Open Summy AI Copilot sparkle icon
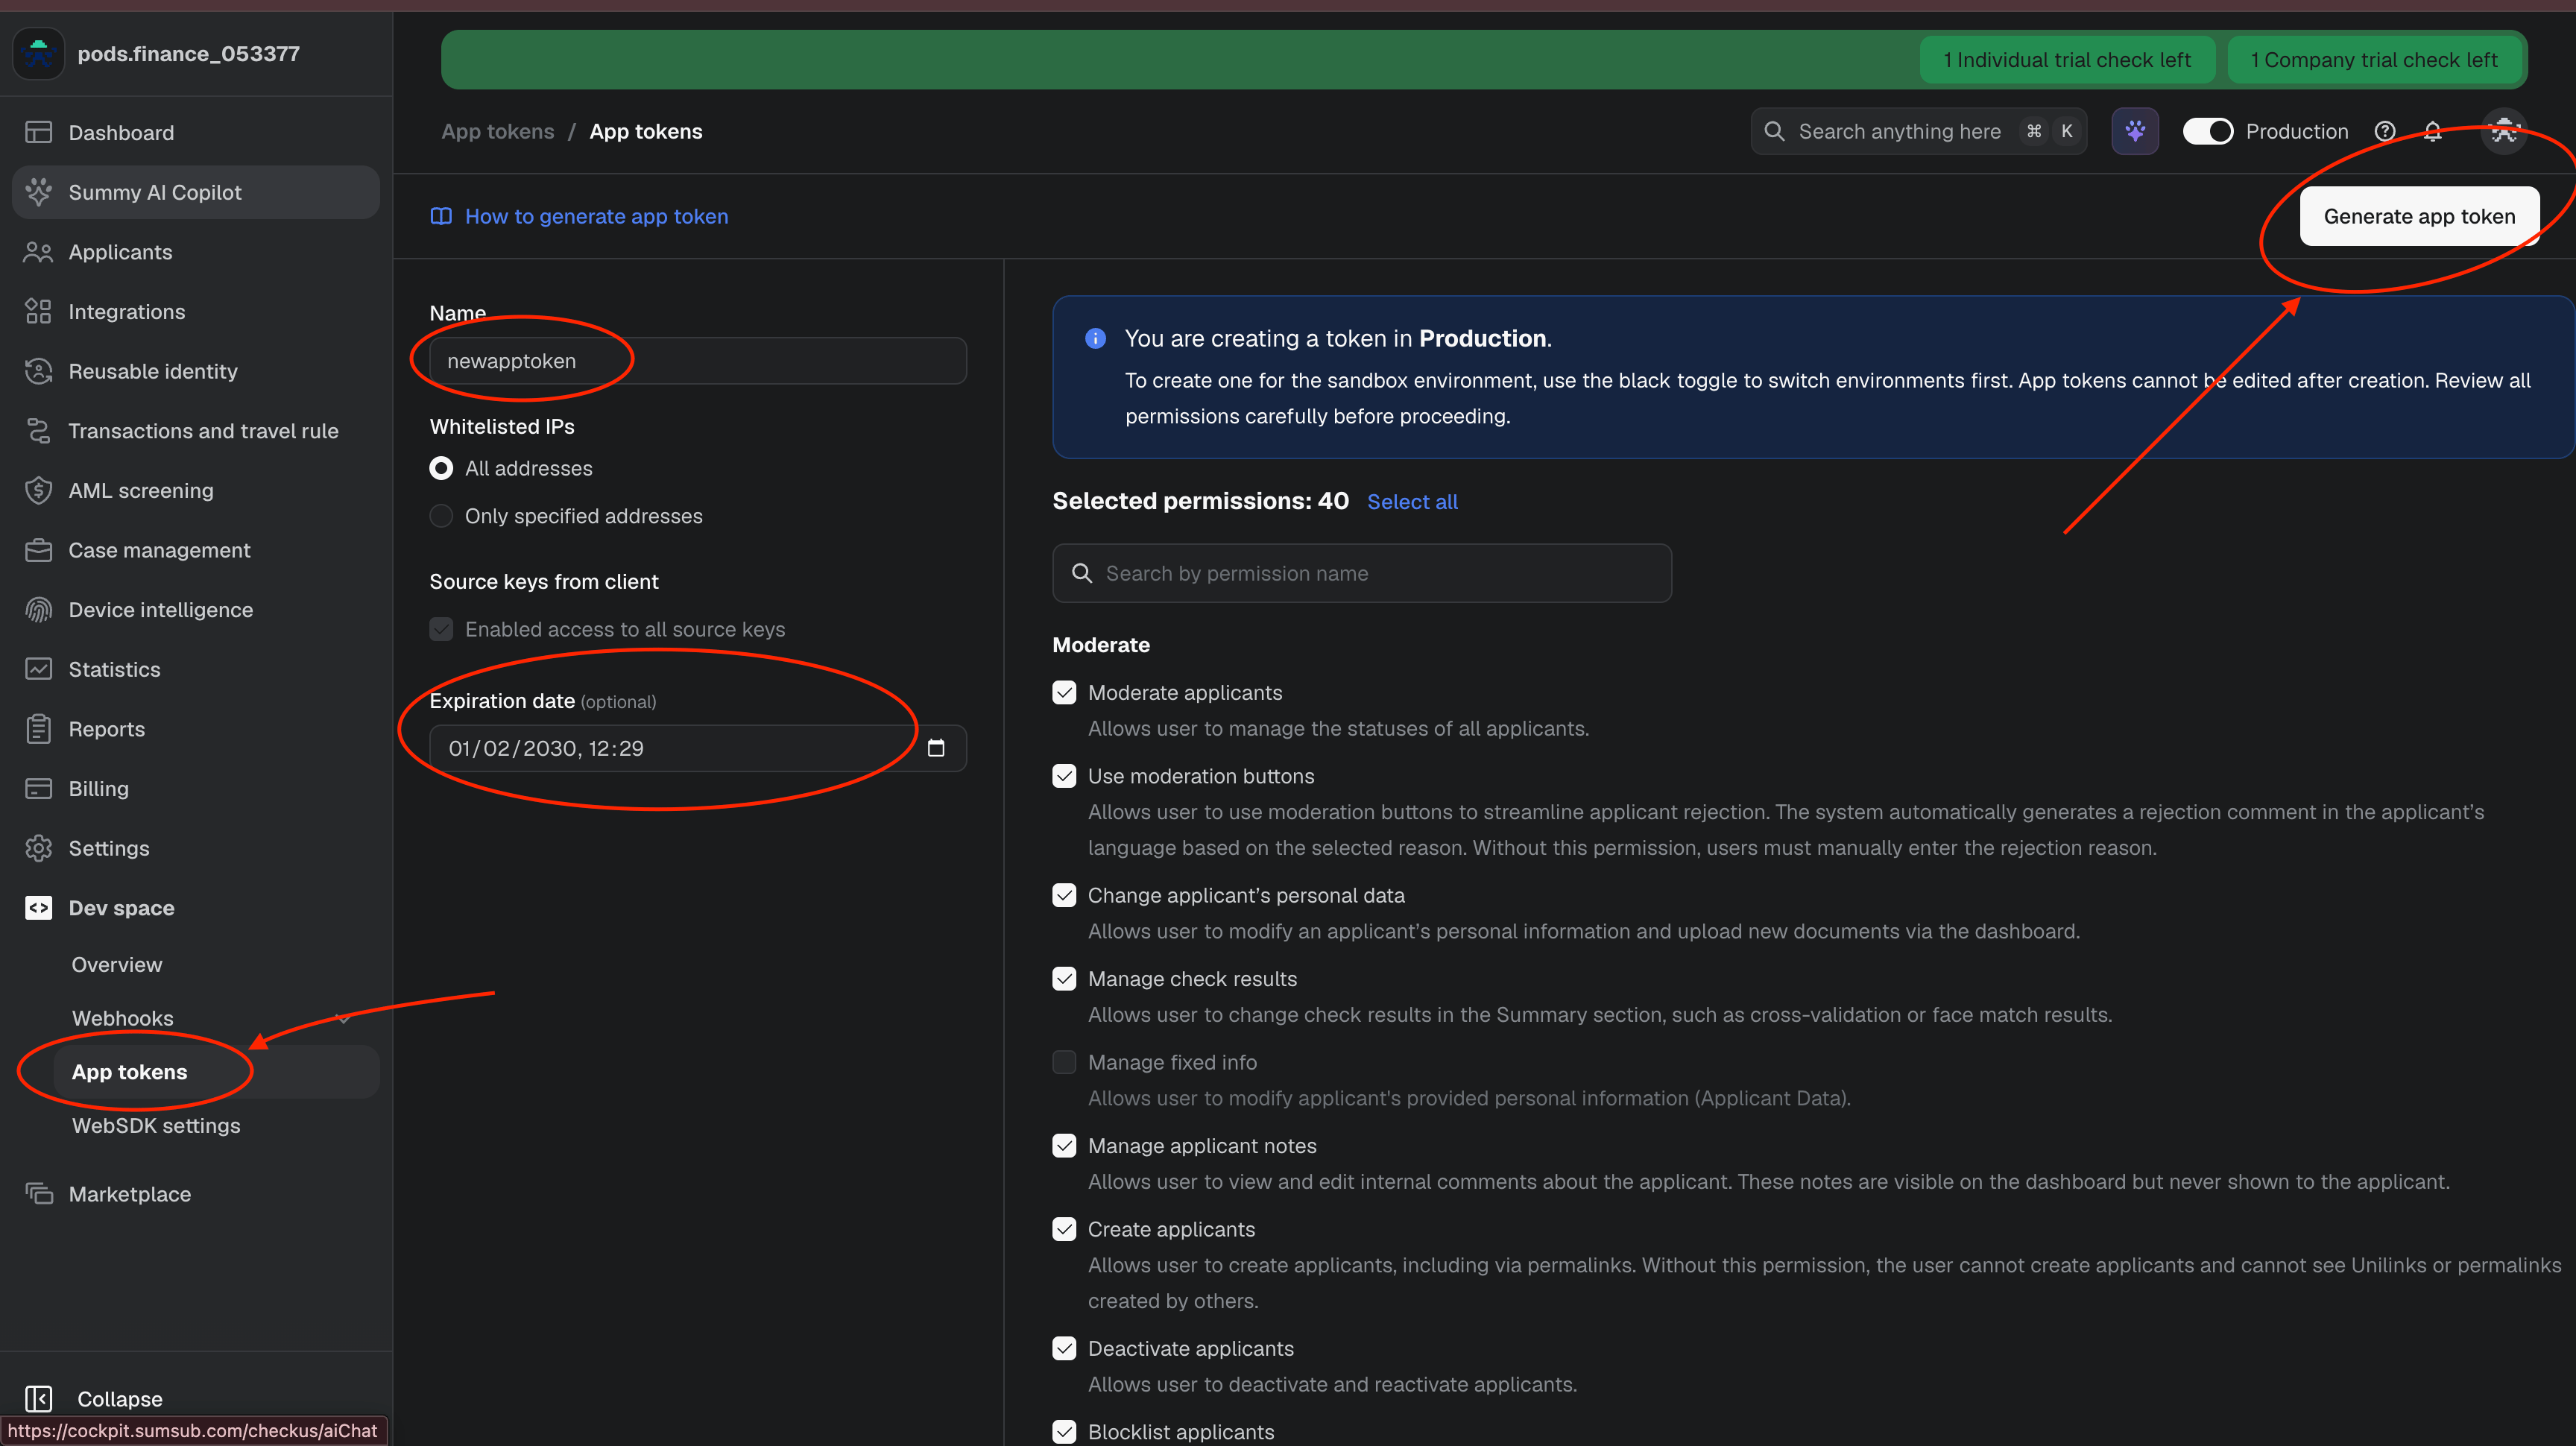2576x1446 pixels. click(38, 192)
